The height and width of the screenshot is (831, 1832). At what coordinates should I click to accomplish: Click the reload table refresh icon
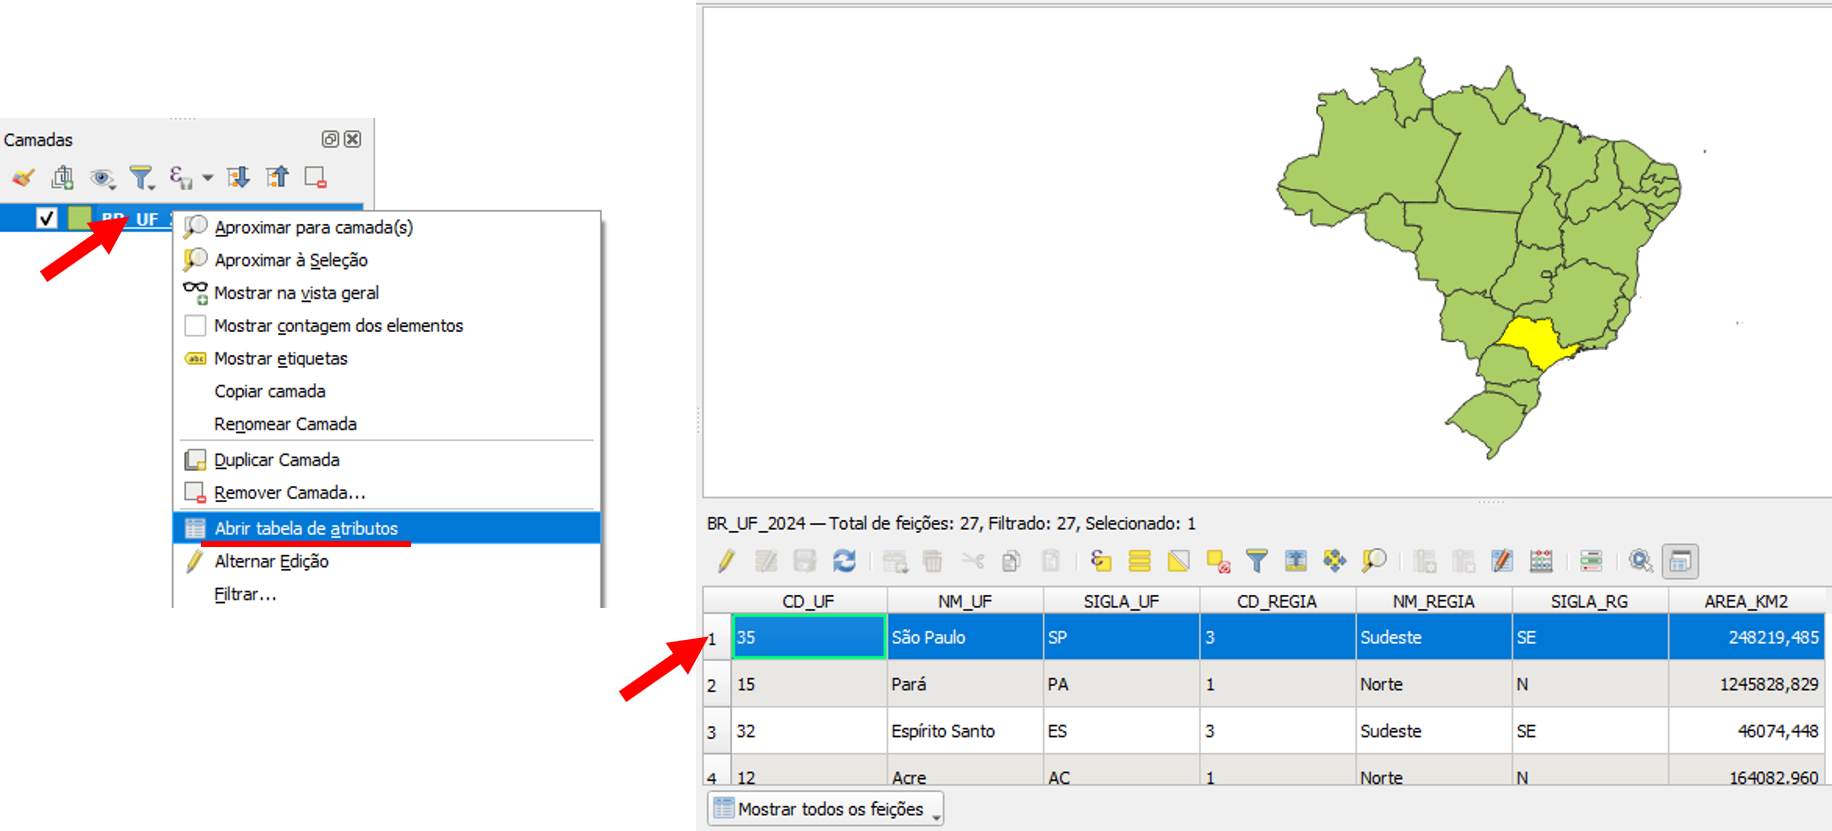click(844, 561)
